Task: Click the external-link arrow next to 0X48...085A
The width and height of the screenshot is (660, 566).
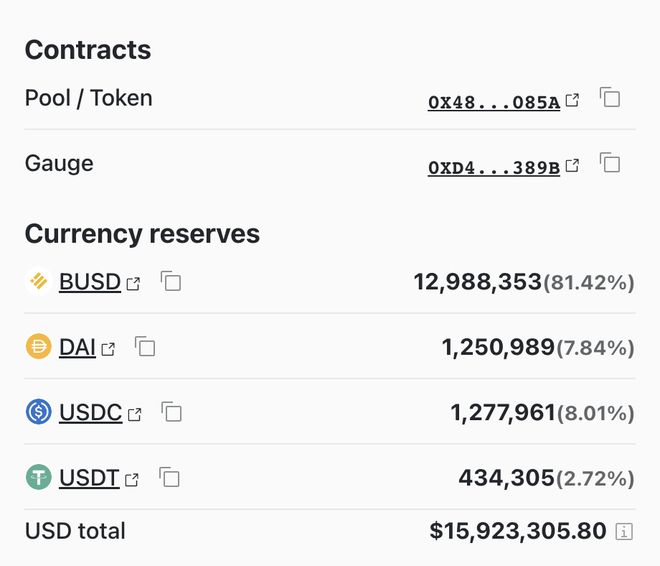Action: click(x=572, y=100)
